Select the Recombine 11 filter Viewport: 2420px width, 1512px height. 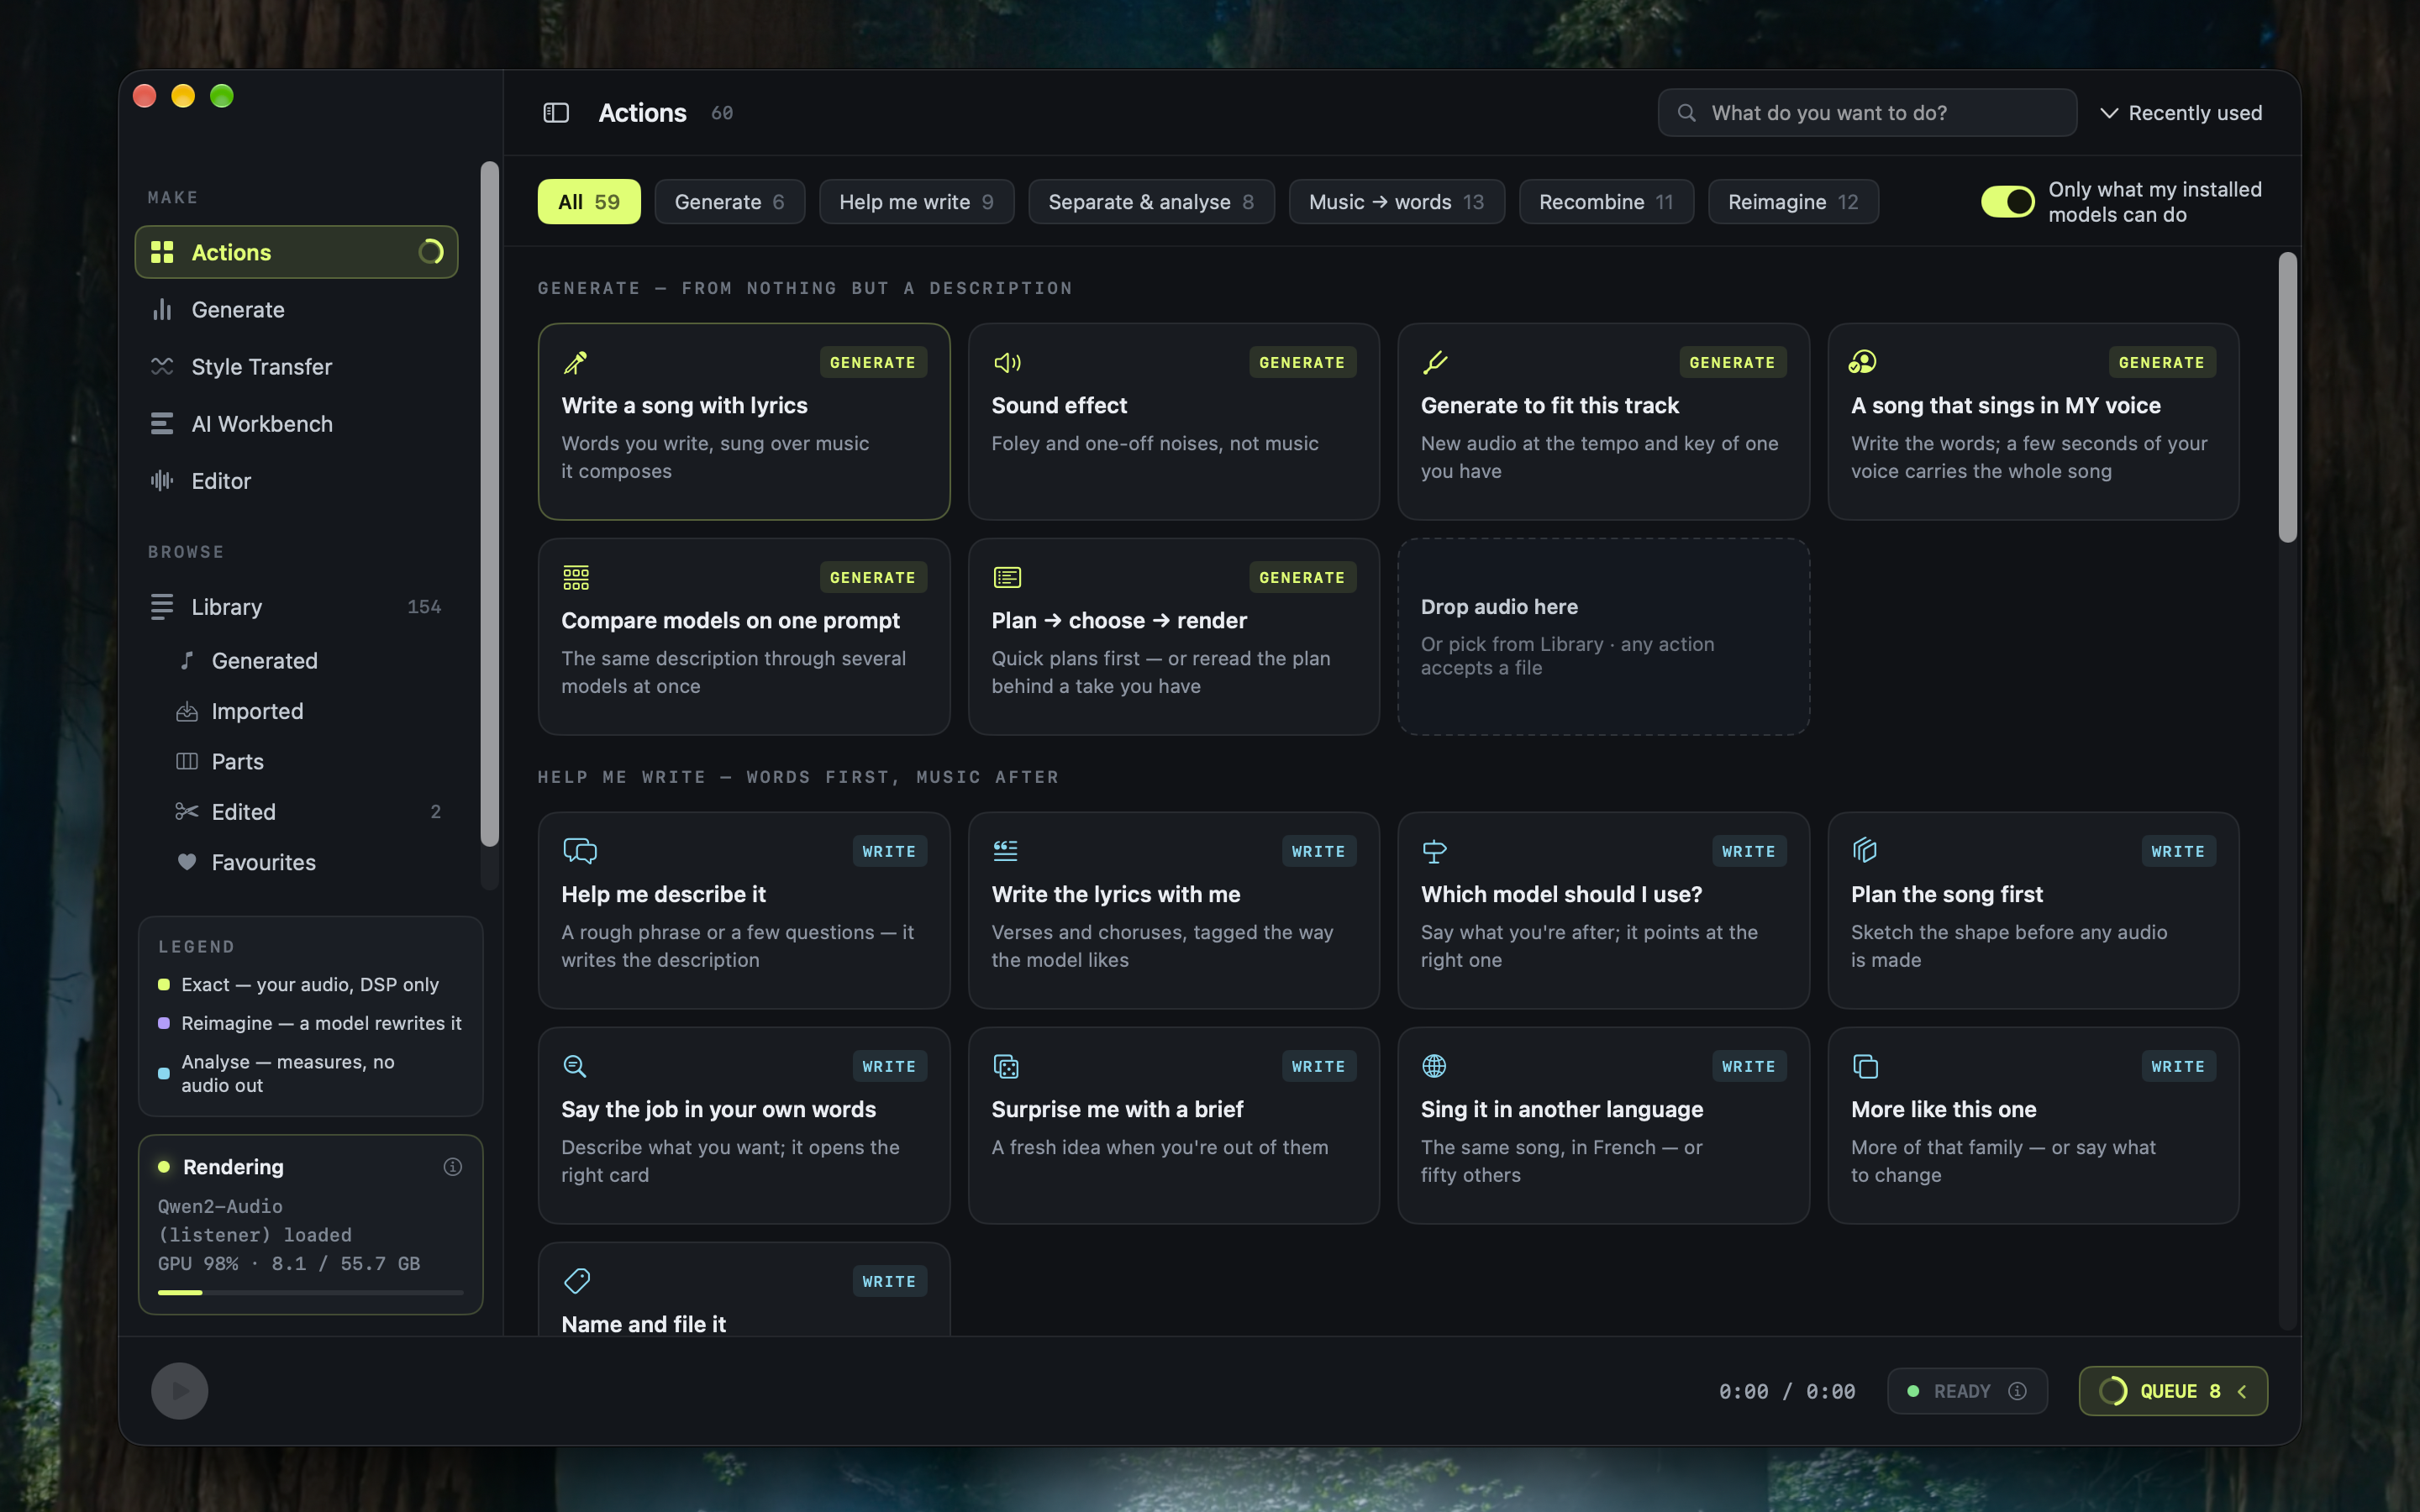pos(1606,202)
